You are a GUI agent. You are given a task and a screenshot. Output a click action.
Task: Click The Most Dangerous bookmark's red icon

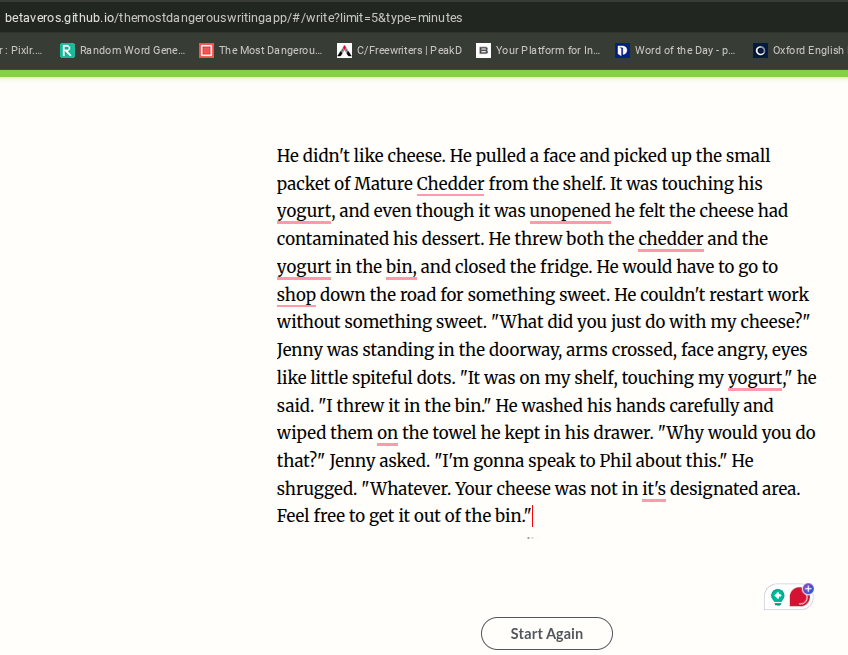coord(206,50)
